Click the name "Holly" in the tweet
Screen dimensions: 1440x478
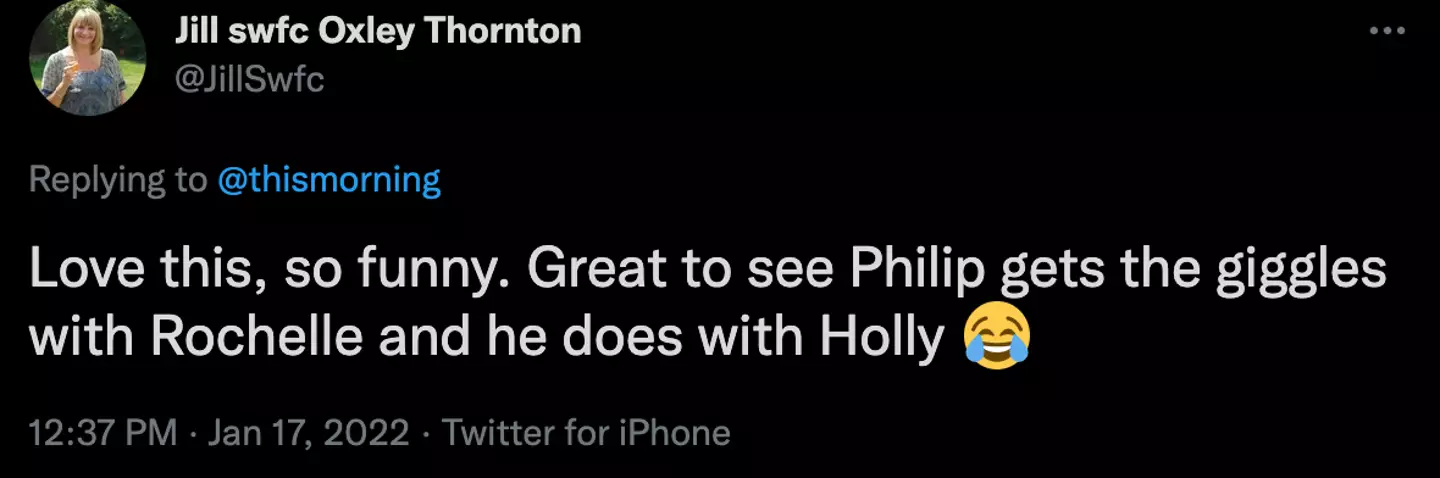[881, 339]
